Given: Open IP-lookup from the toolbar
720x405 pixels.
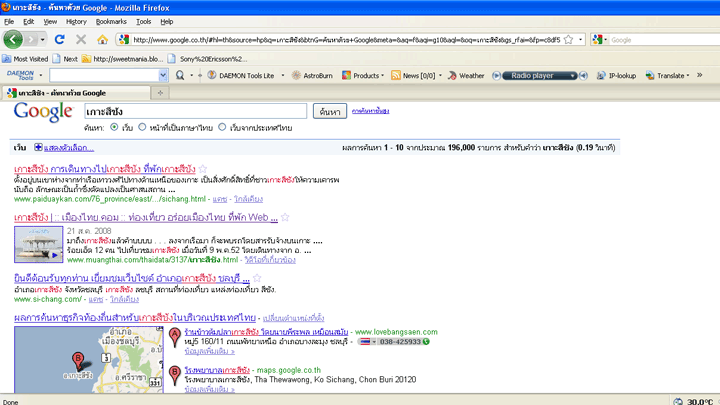Looking at the screenshot, I should (x=616, y=76).
